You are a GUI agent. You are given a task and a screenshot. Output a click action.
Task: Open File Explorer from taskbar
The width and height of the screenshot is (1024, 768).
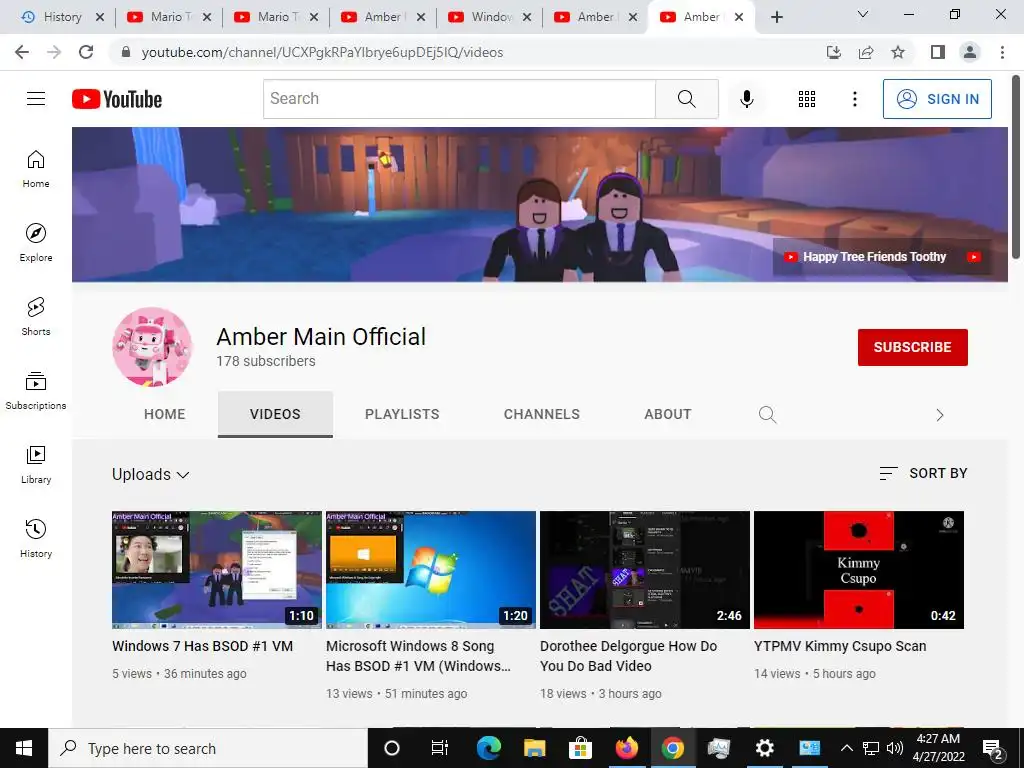click(534, 748)
